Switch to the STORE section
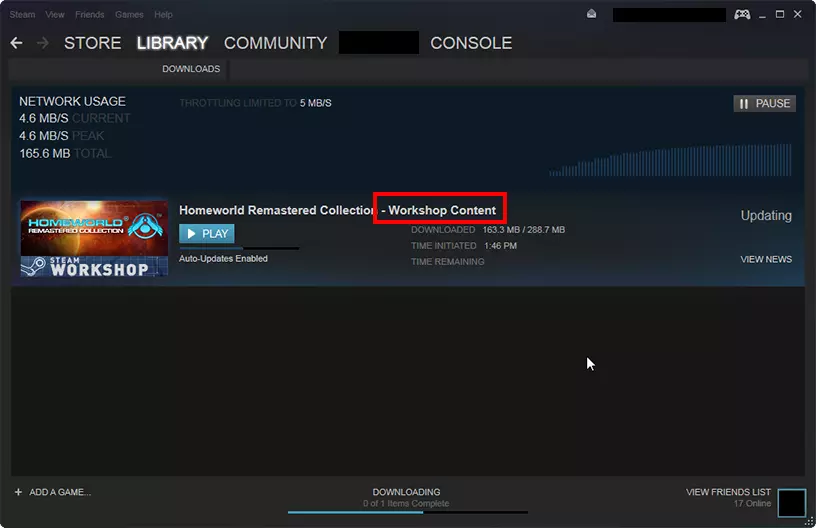 (x=93, y=43)
